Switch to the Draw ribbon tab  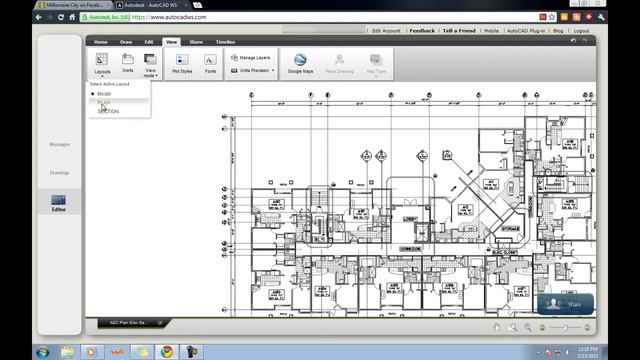126,42
